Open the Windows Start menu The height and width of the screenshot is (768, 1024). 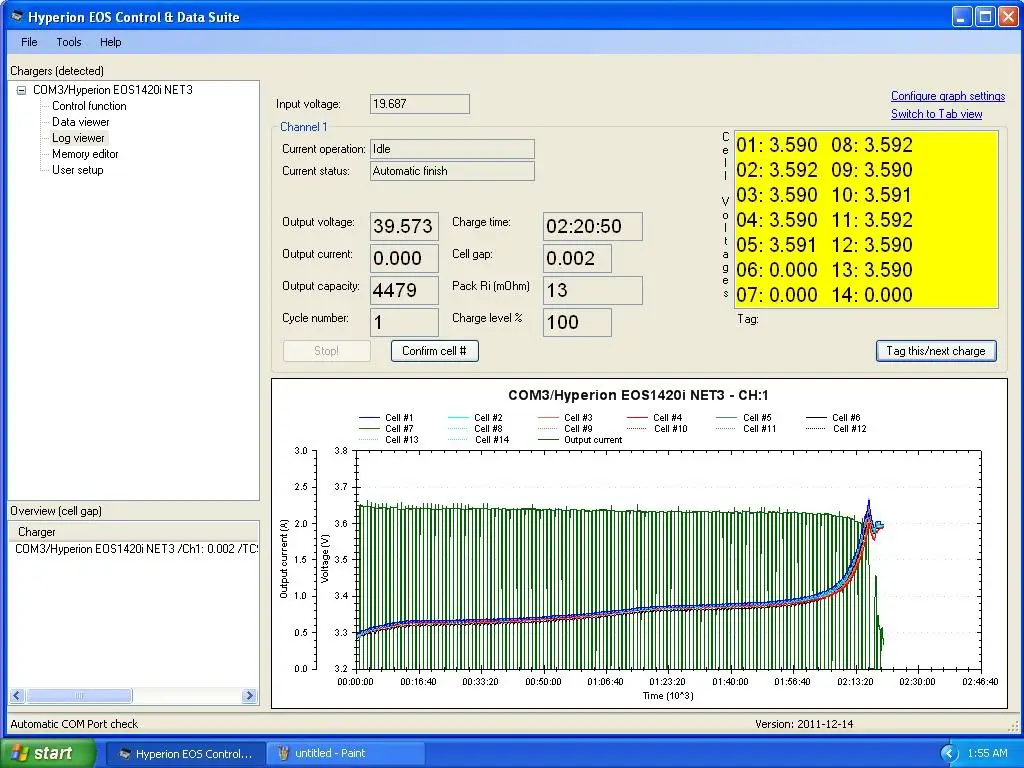pos(48,753)
